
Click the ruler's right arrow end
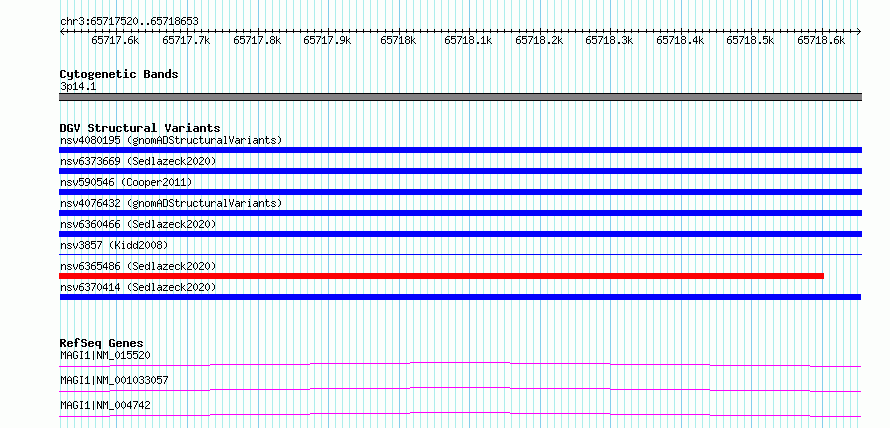[x=859, y=32]
